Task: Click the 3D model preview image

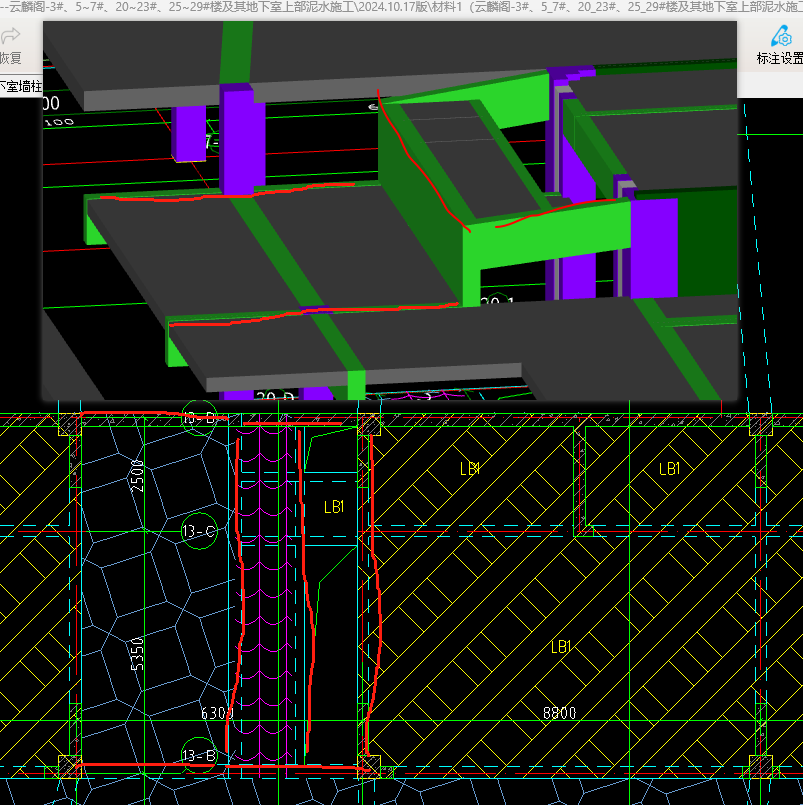Action: tap(390, 210)
